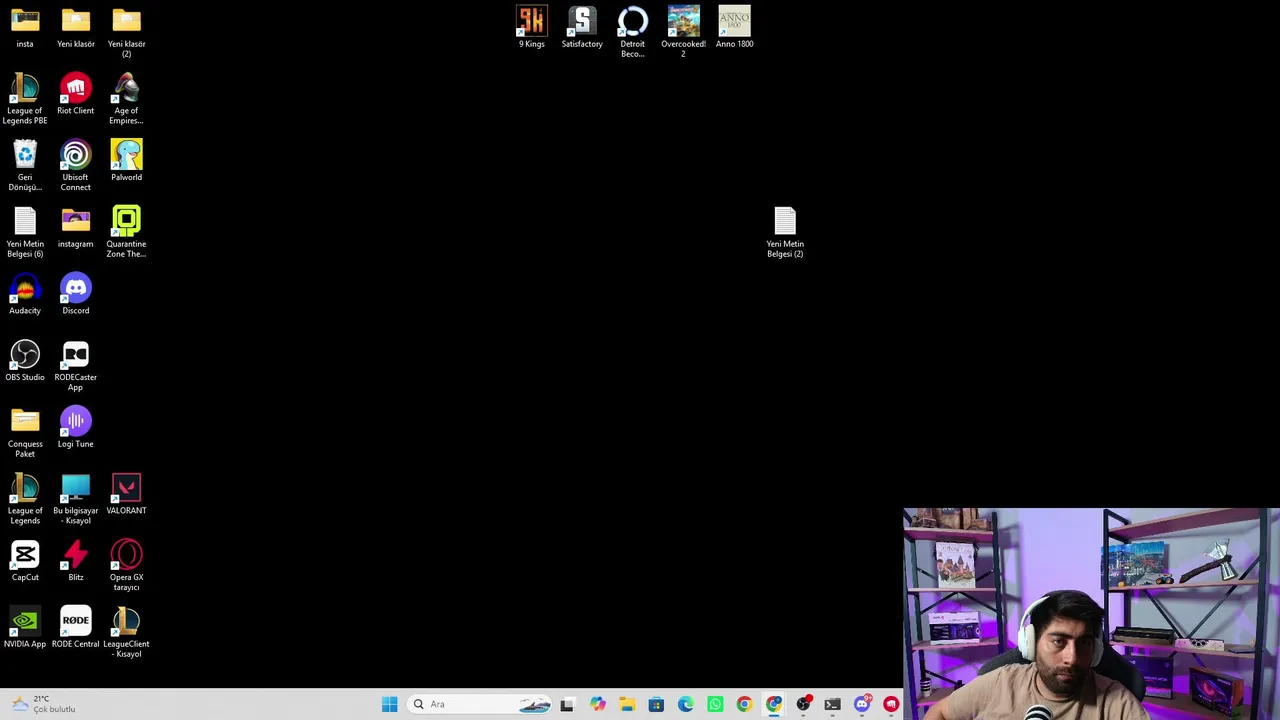
Task: Select the Riot Client desktop shortcut
Action: point(76,94)
